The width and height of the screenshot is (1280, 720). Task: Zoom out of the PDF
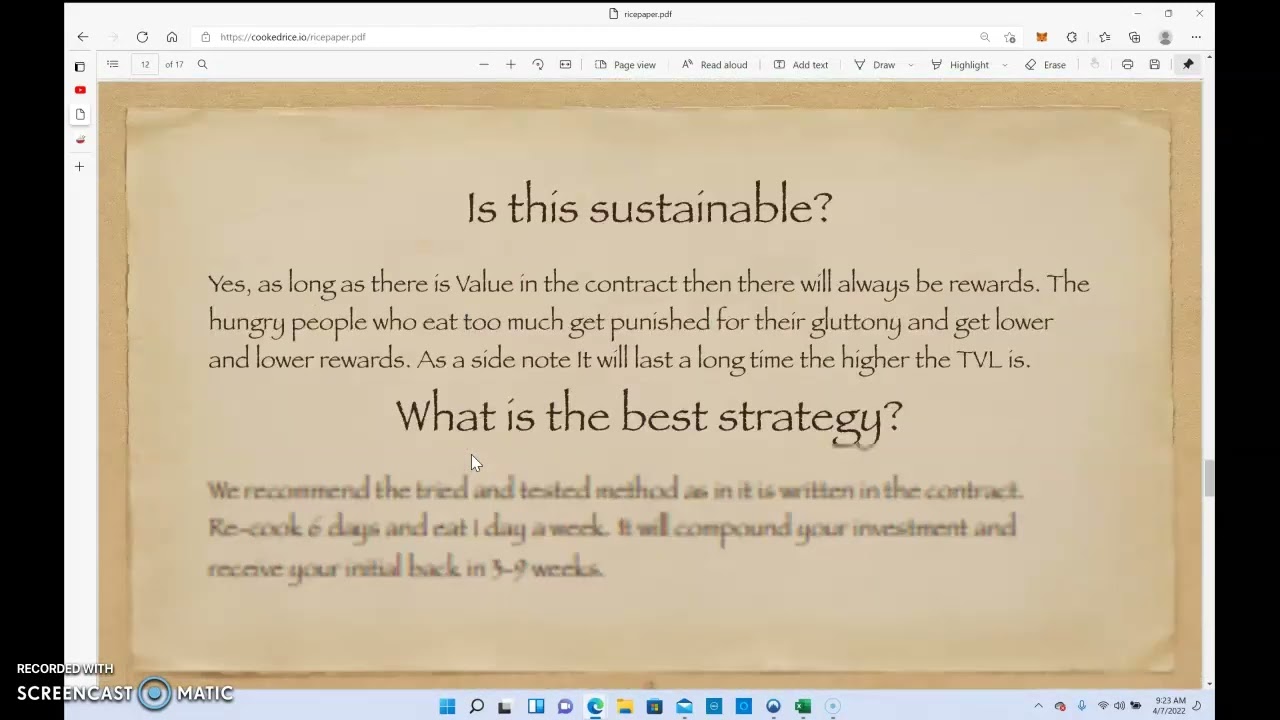(484, 64)
